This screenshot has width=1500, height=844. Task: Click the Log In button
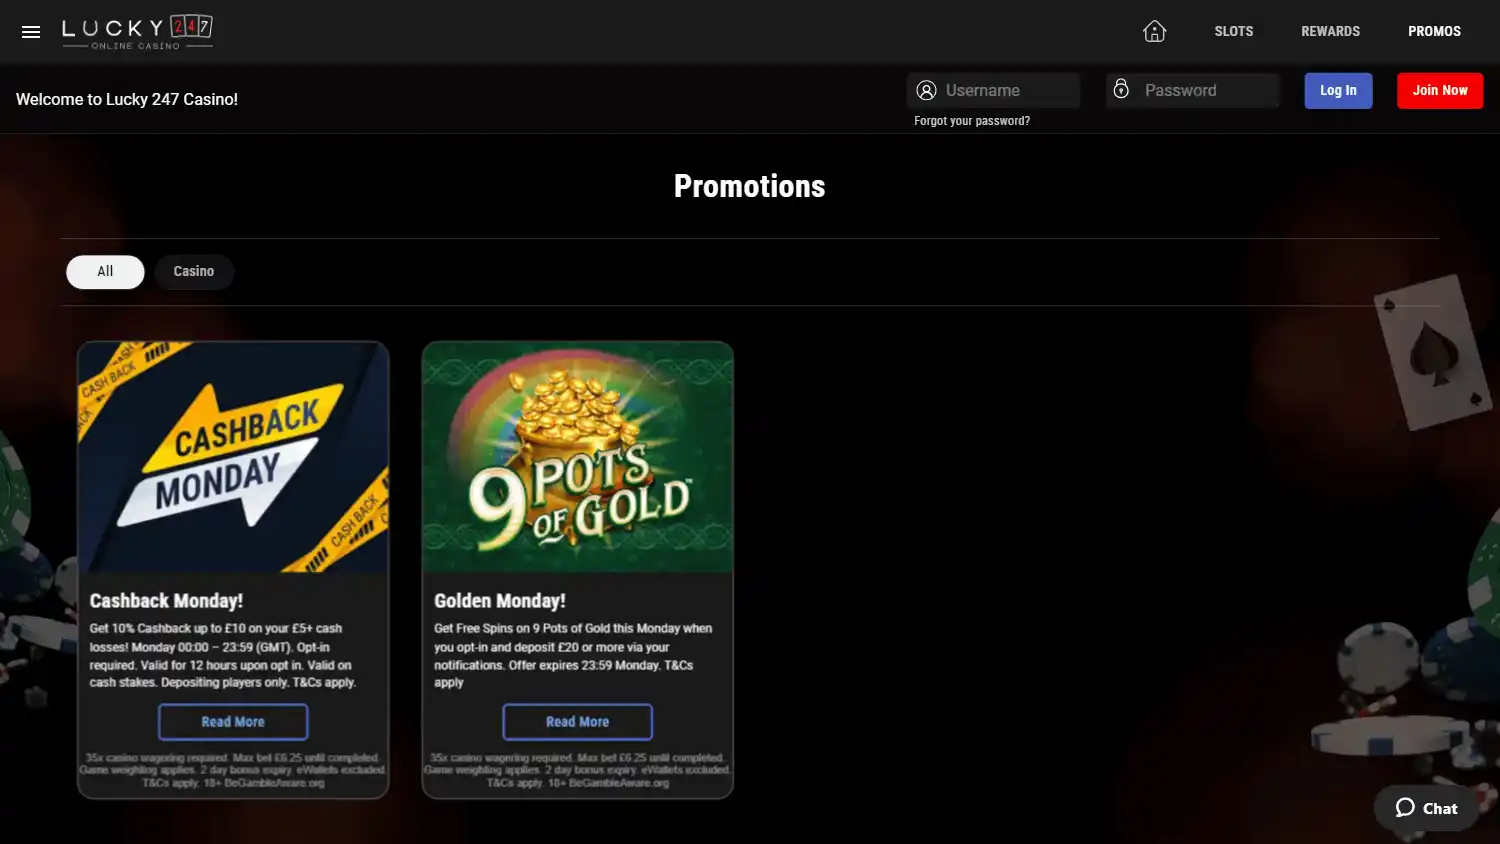[x=1338, y=91]
